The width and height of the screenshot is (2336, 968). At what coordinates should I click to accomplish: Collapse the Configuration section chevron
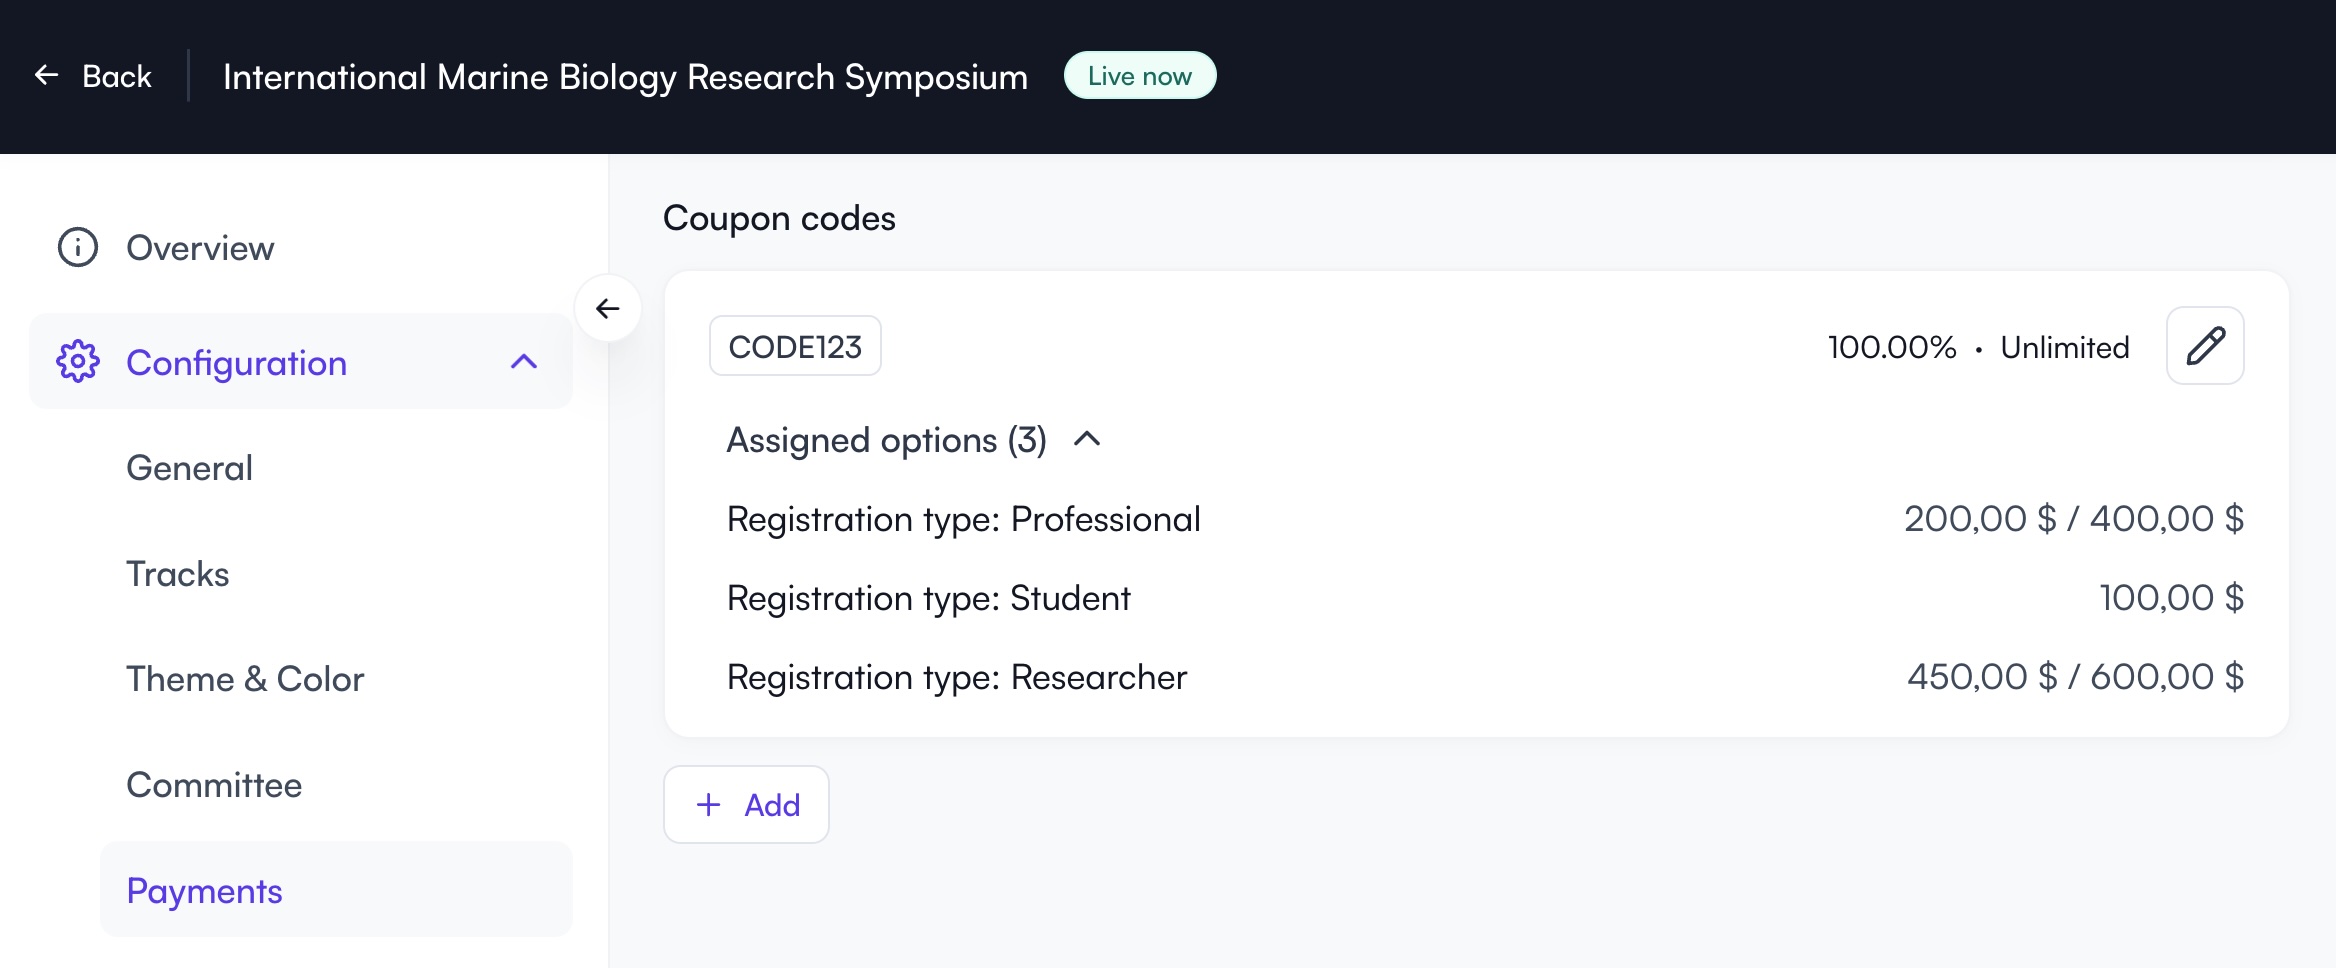click(523, 362)
